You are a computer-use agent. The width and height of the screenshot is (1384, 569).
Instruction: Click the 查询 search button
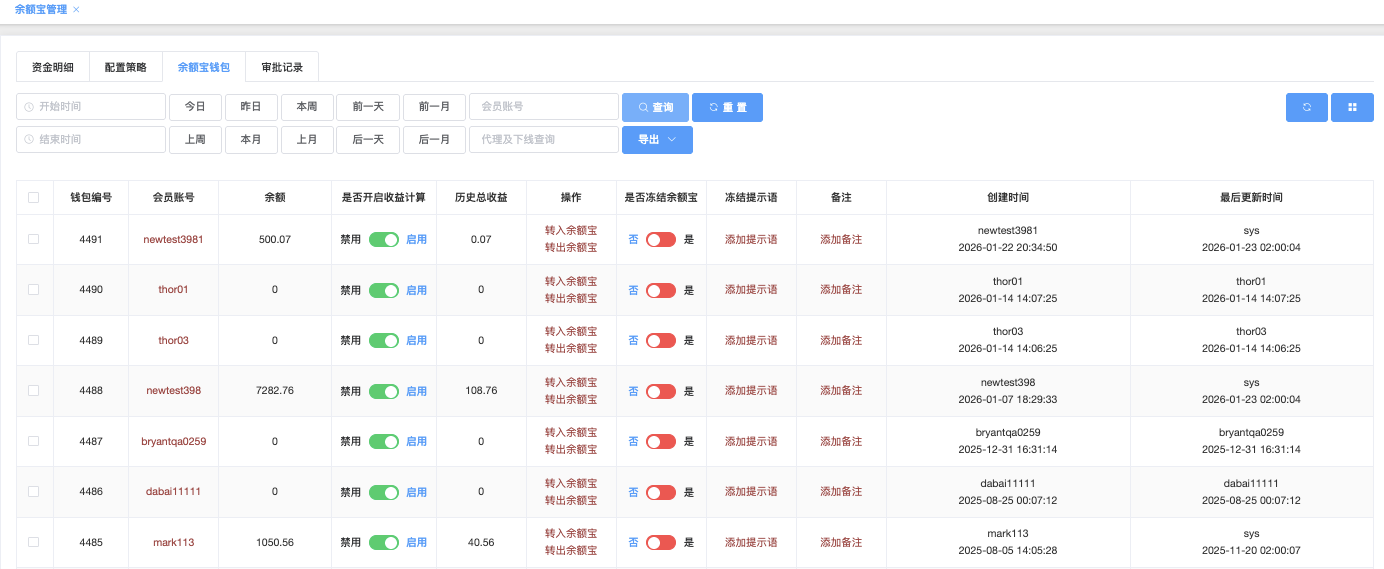655,107
